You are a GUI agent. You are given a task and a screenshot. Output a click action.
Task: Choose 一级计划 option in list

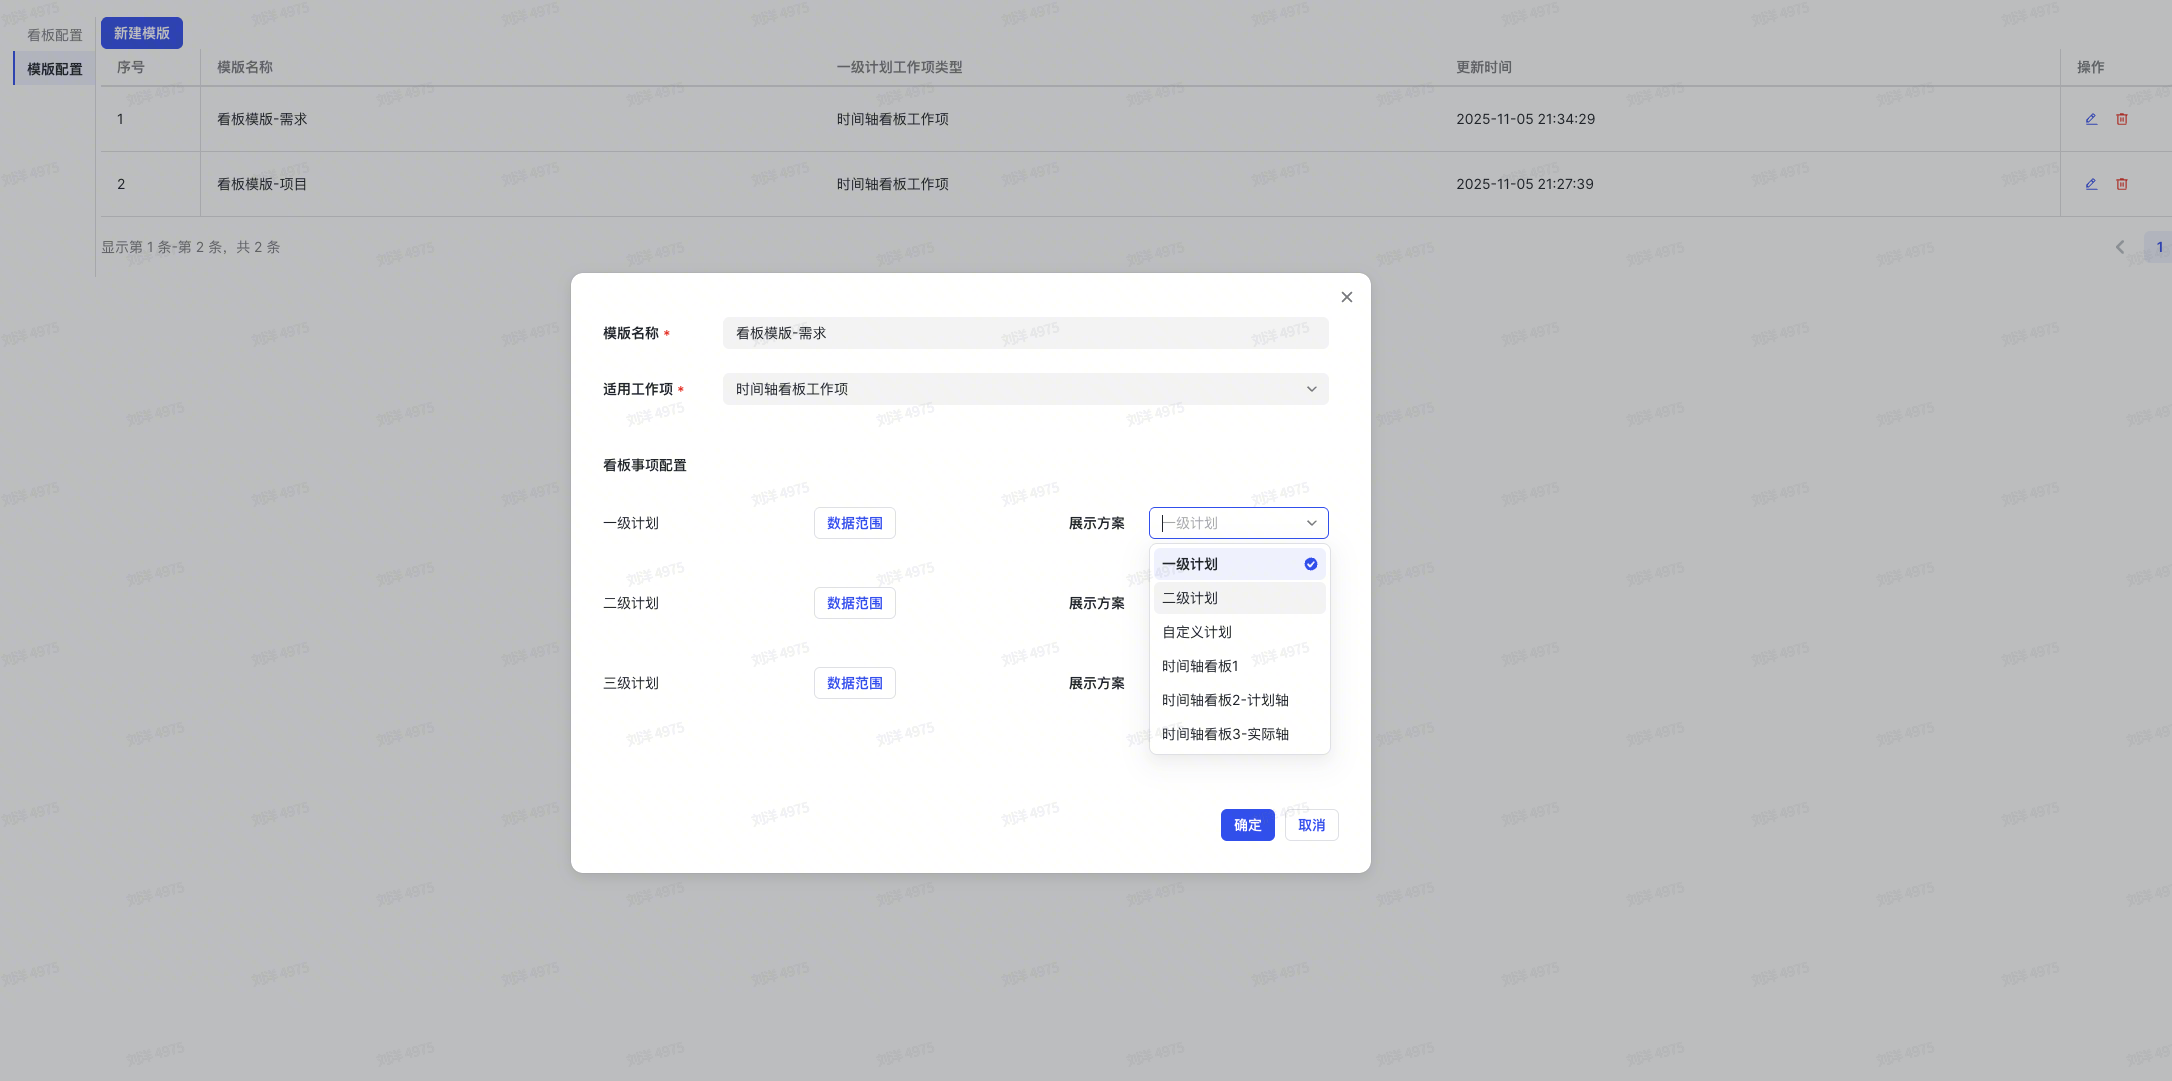(x=1240, y=564)
